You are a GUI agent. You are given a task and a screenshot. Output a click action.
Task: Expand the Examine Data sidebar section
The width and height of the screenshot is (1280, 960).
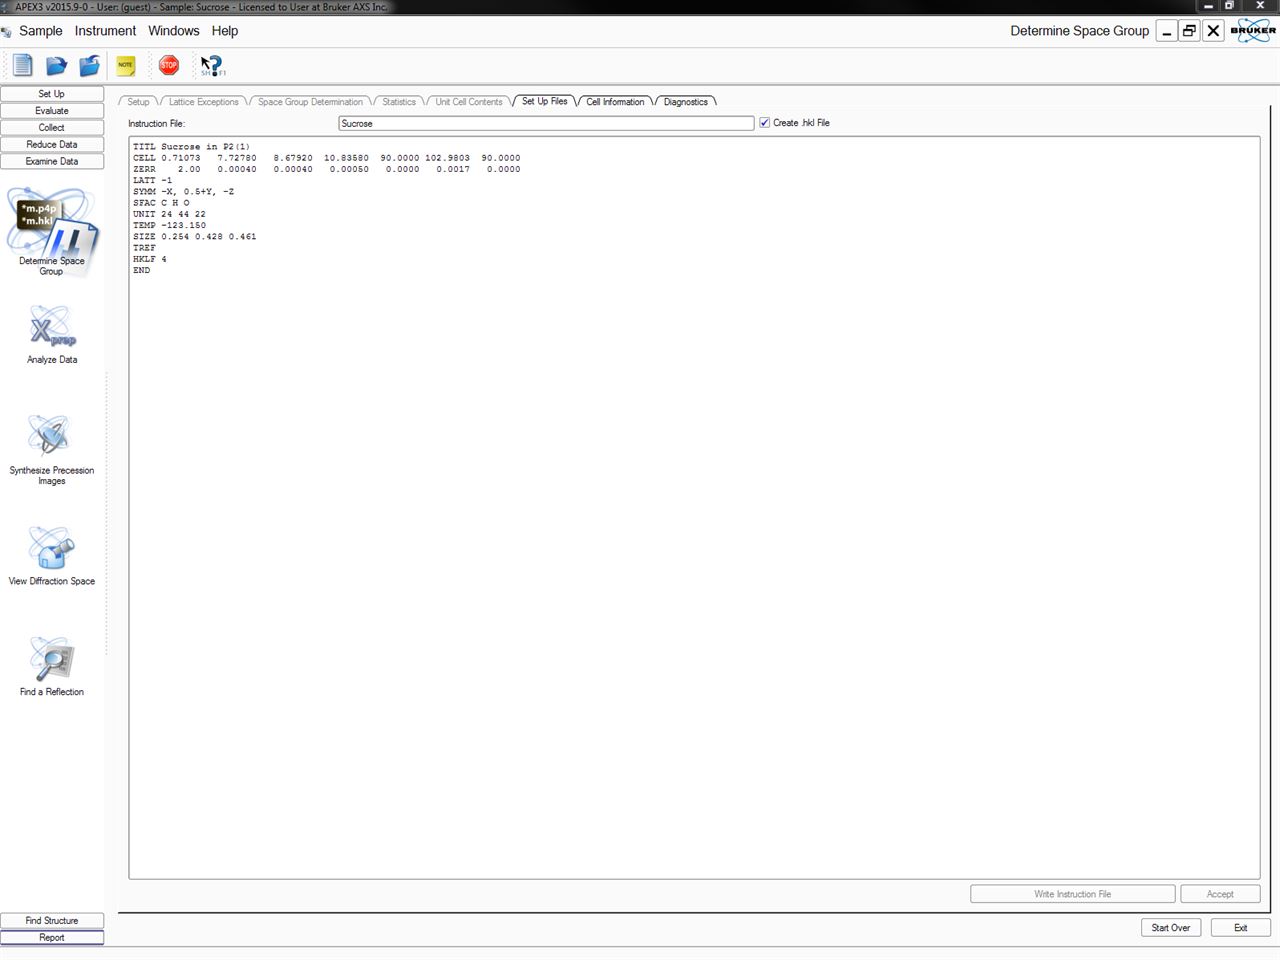pyautogui.click(x=52, y=162)
